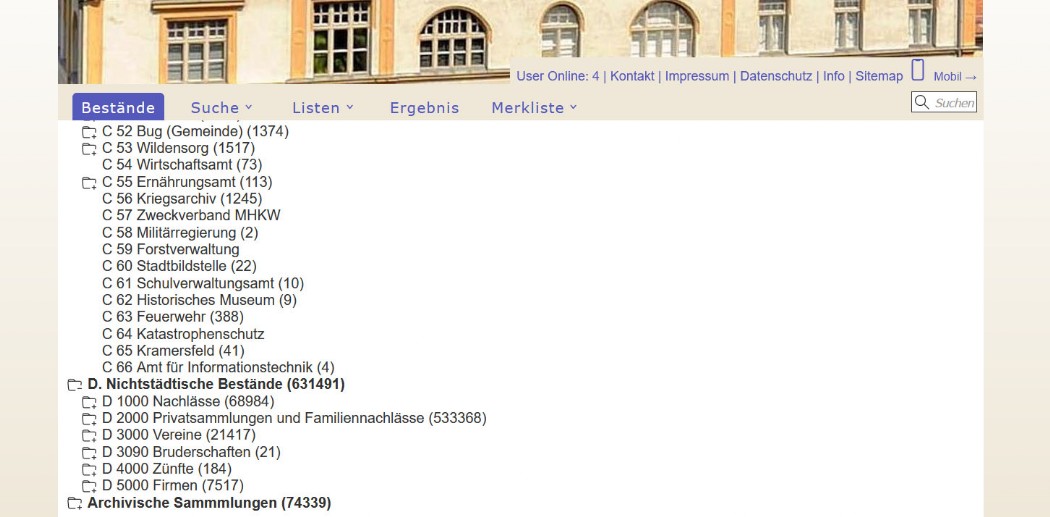
Task: Switch to the Bestände tab
Action: click(118, 108)
